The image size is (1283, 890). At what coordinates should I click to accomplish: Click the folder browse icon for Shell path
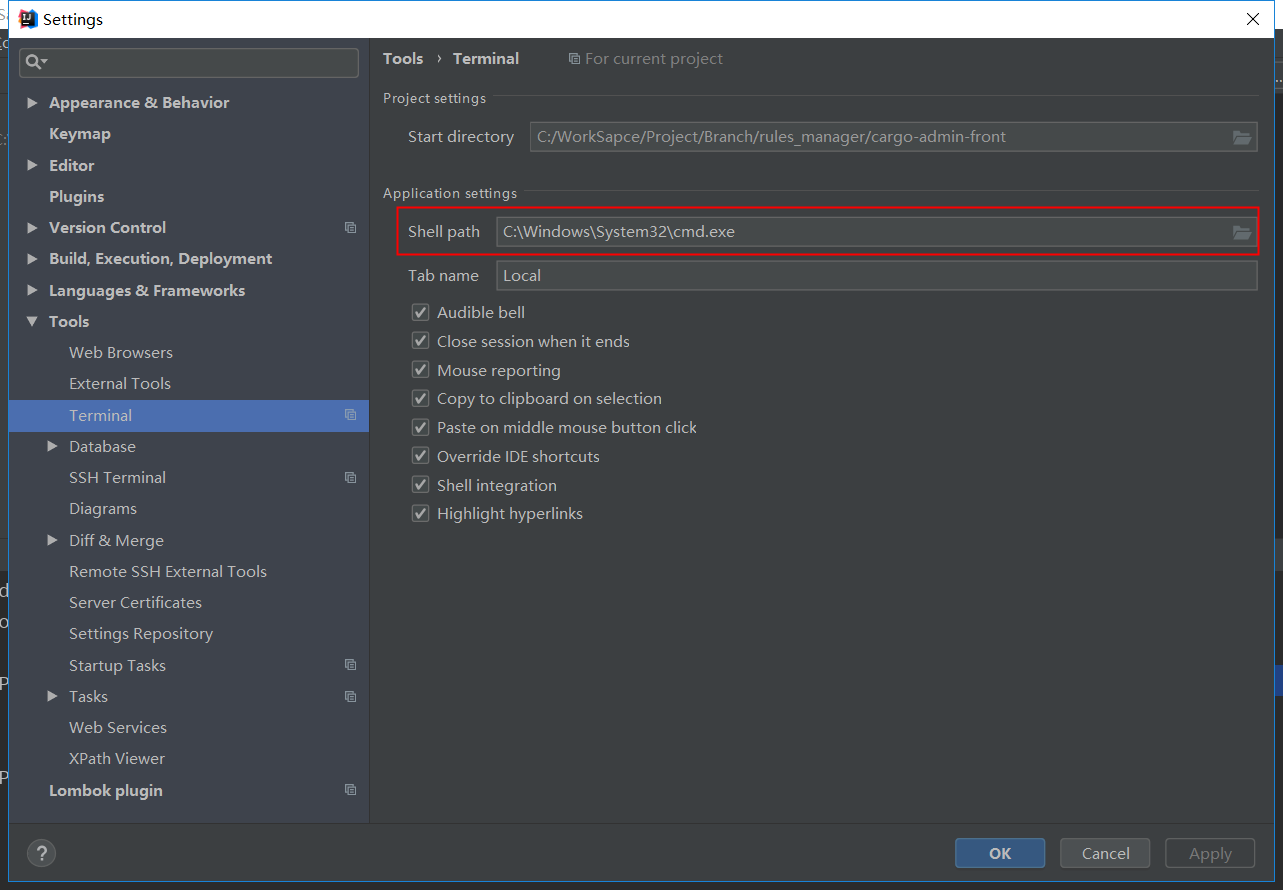1242,232
